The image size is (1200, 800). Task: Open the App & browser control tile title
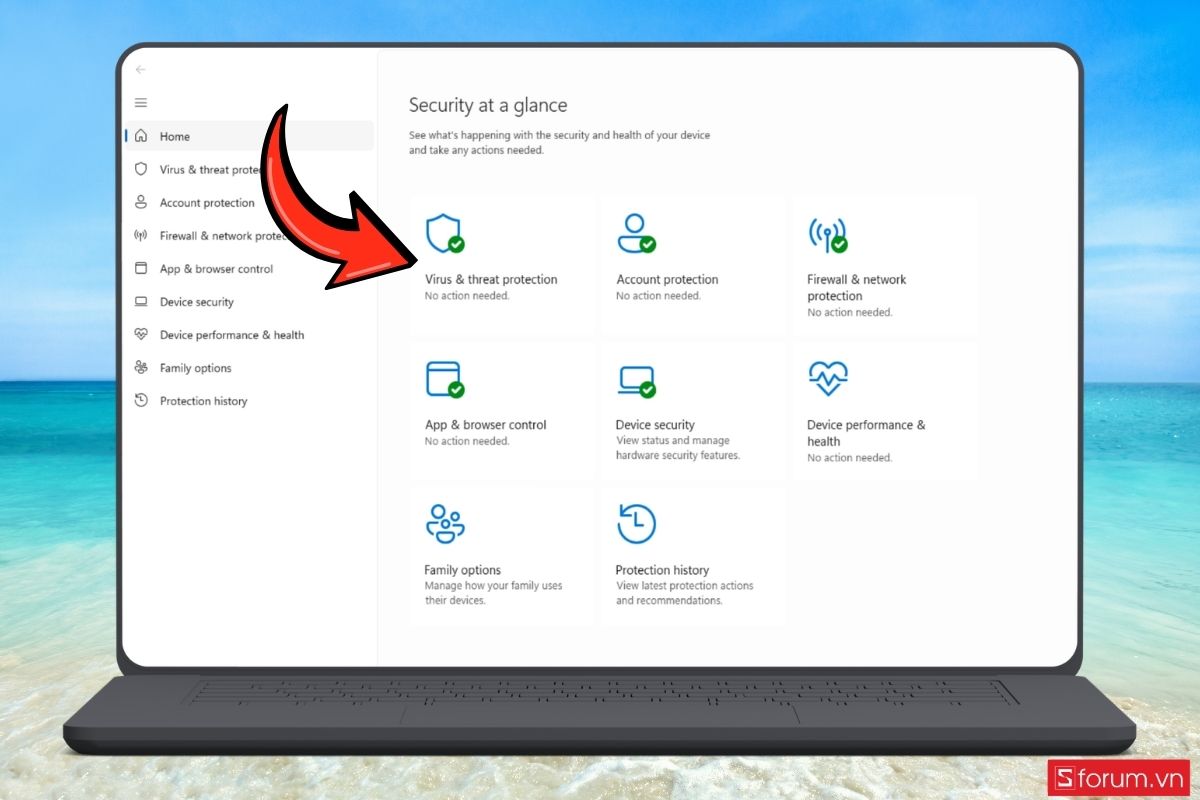click(486, 425)
